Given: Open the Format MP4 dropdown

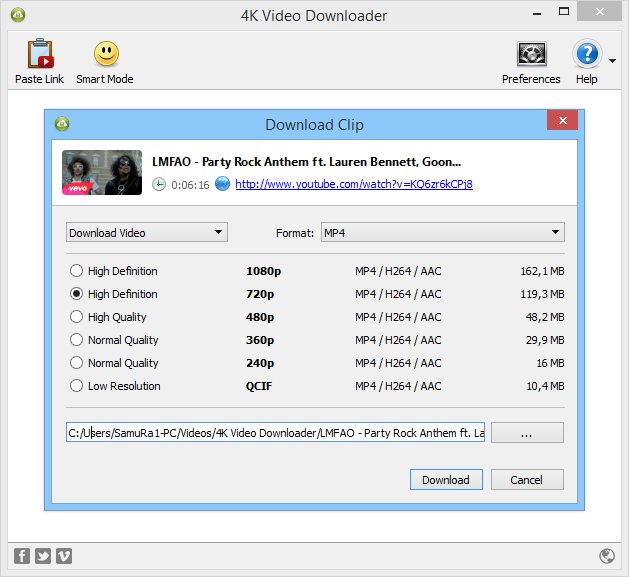Looking at the screenshot, I should pos(442,232).
